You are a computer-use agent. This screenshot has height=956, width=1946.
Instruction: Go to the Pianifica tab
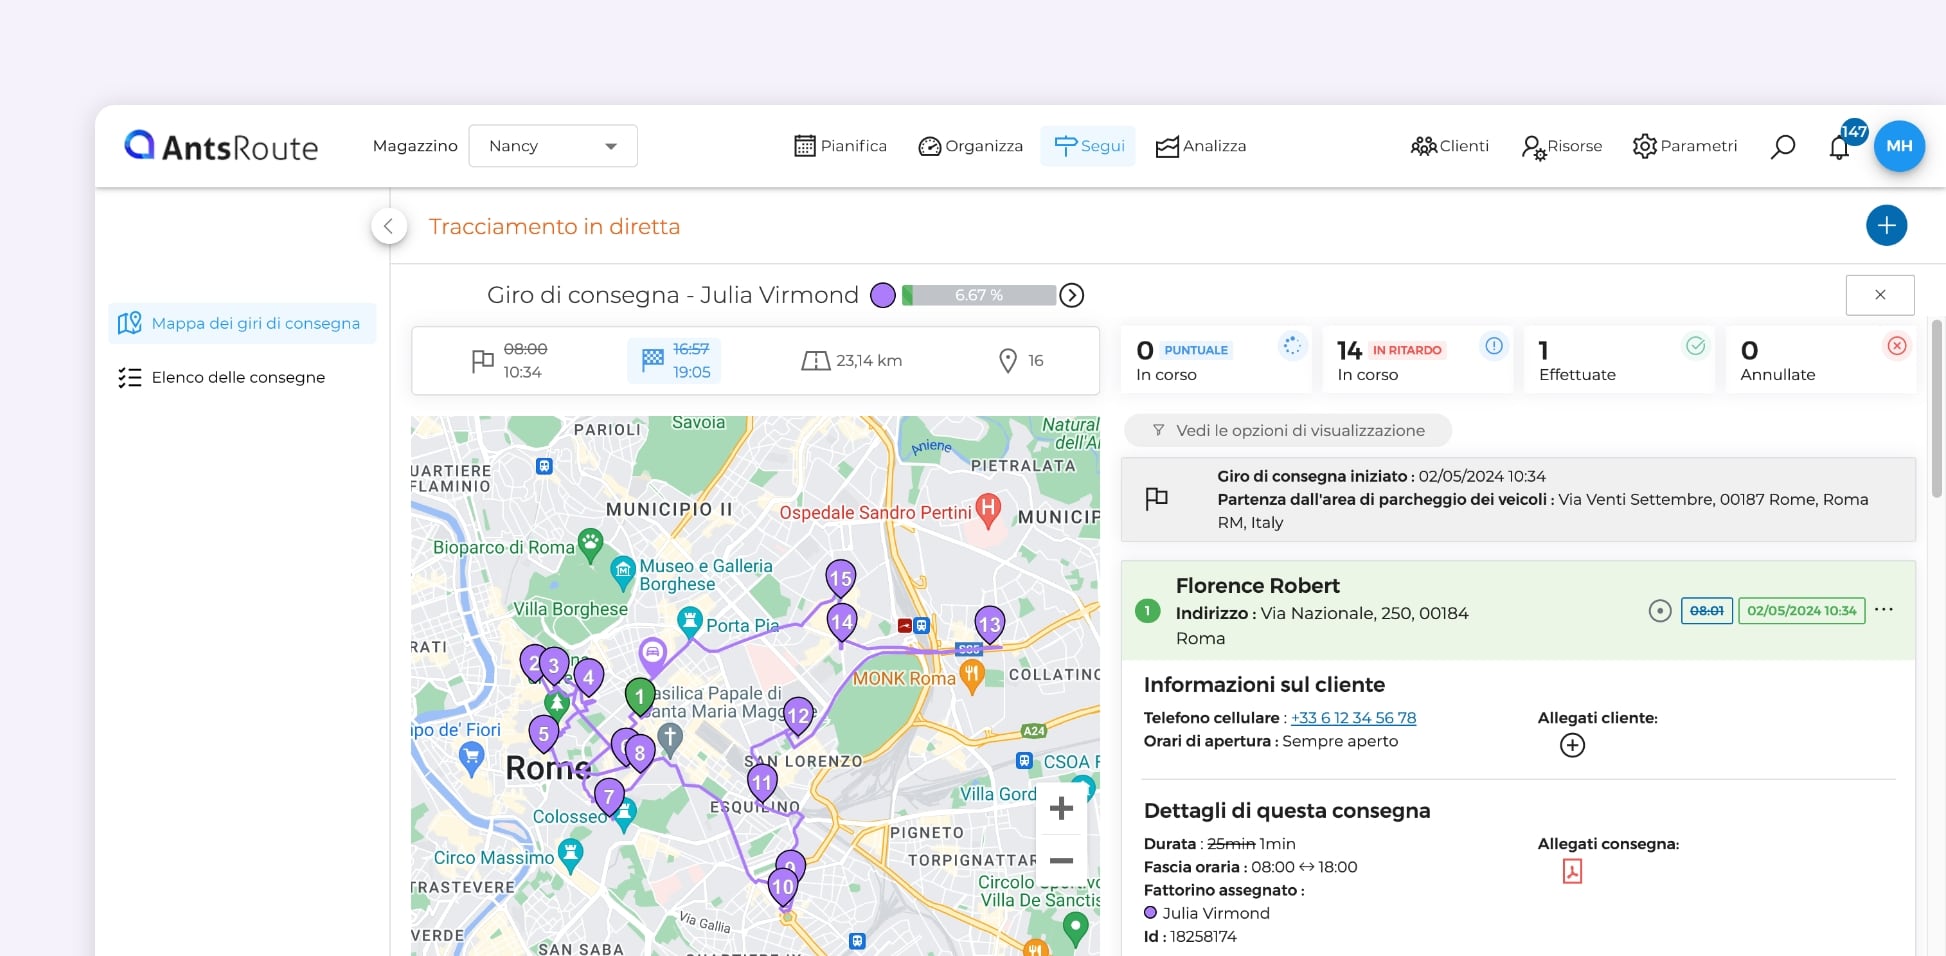pyautogui.click(x=840, y=146)
